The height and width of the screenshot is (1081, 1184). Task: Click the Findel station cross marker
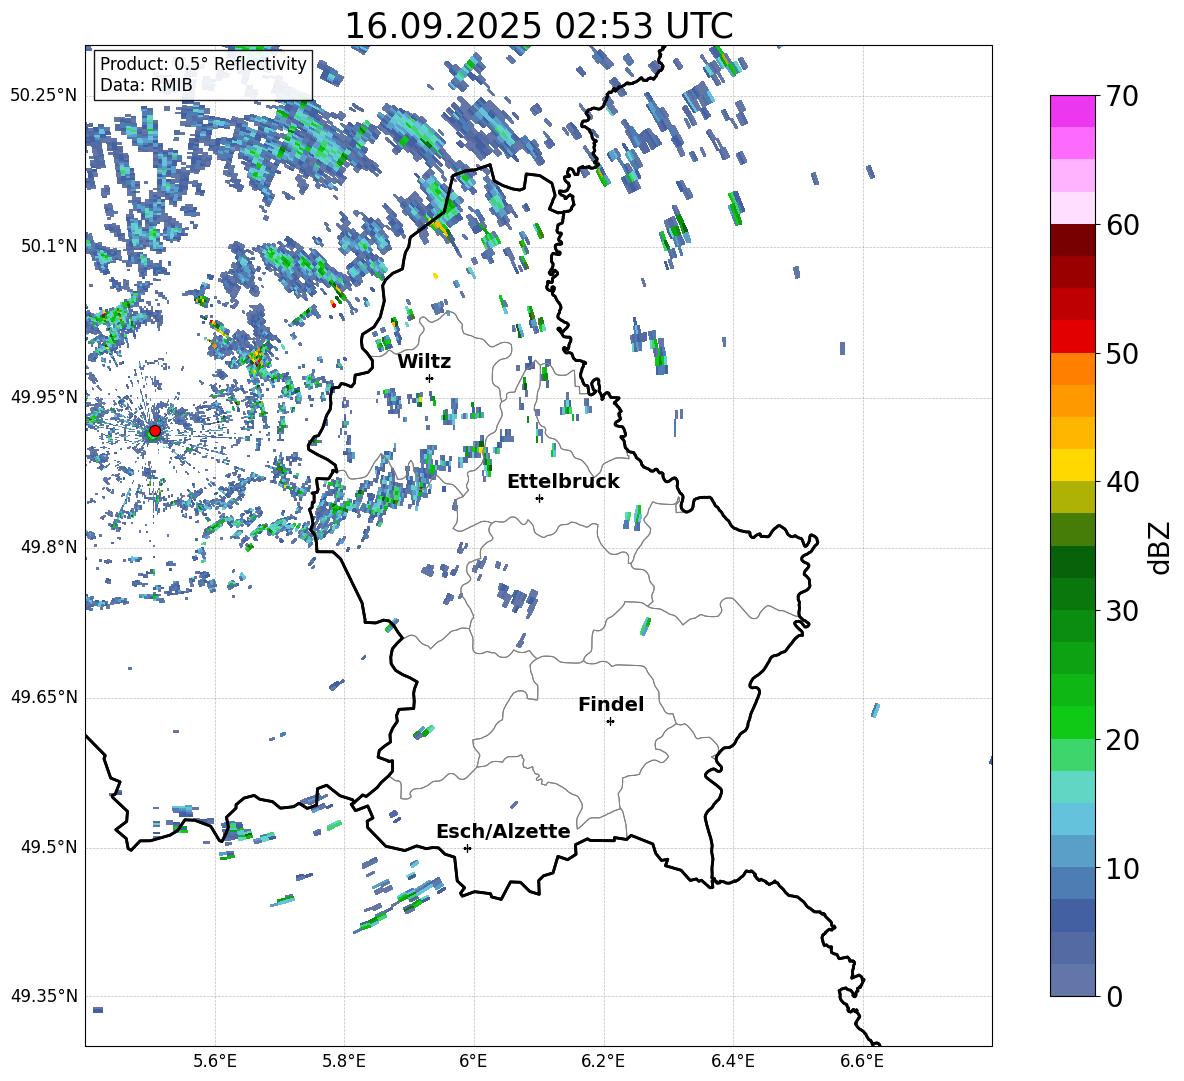pyautogui.click(x=610, y=721)
